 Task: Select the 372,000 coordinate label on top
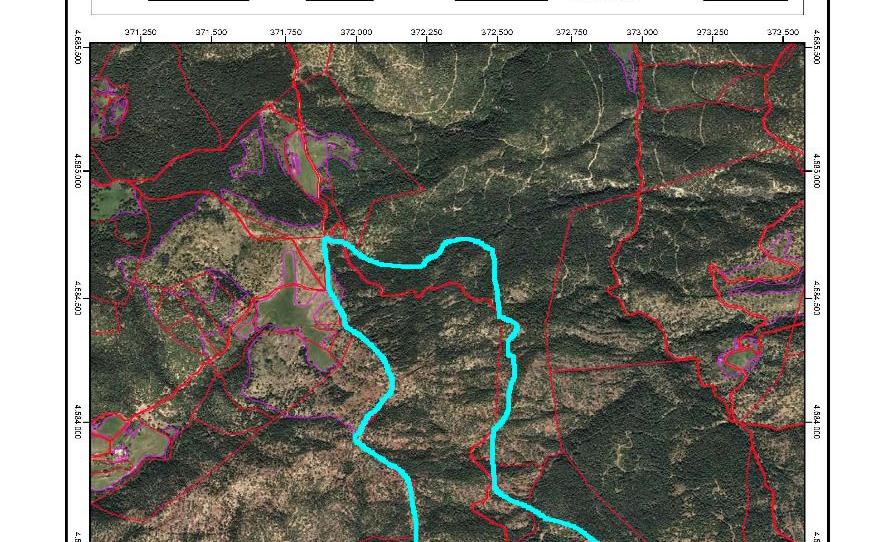tap(356, 32)
